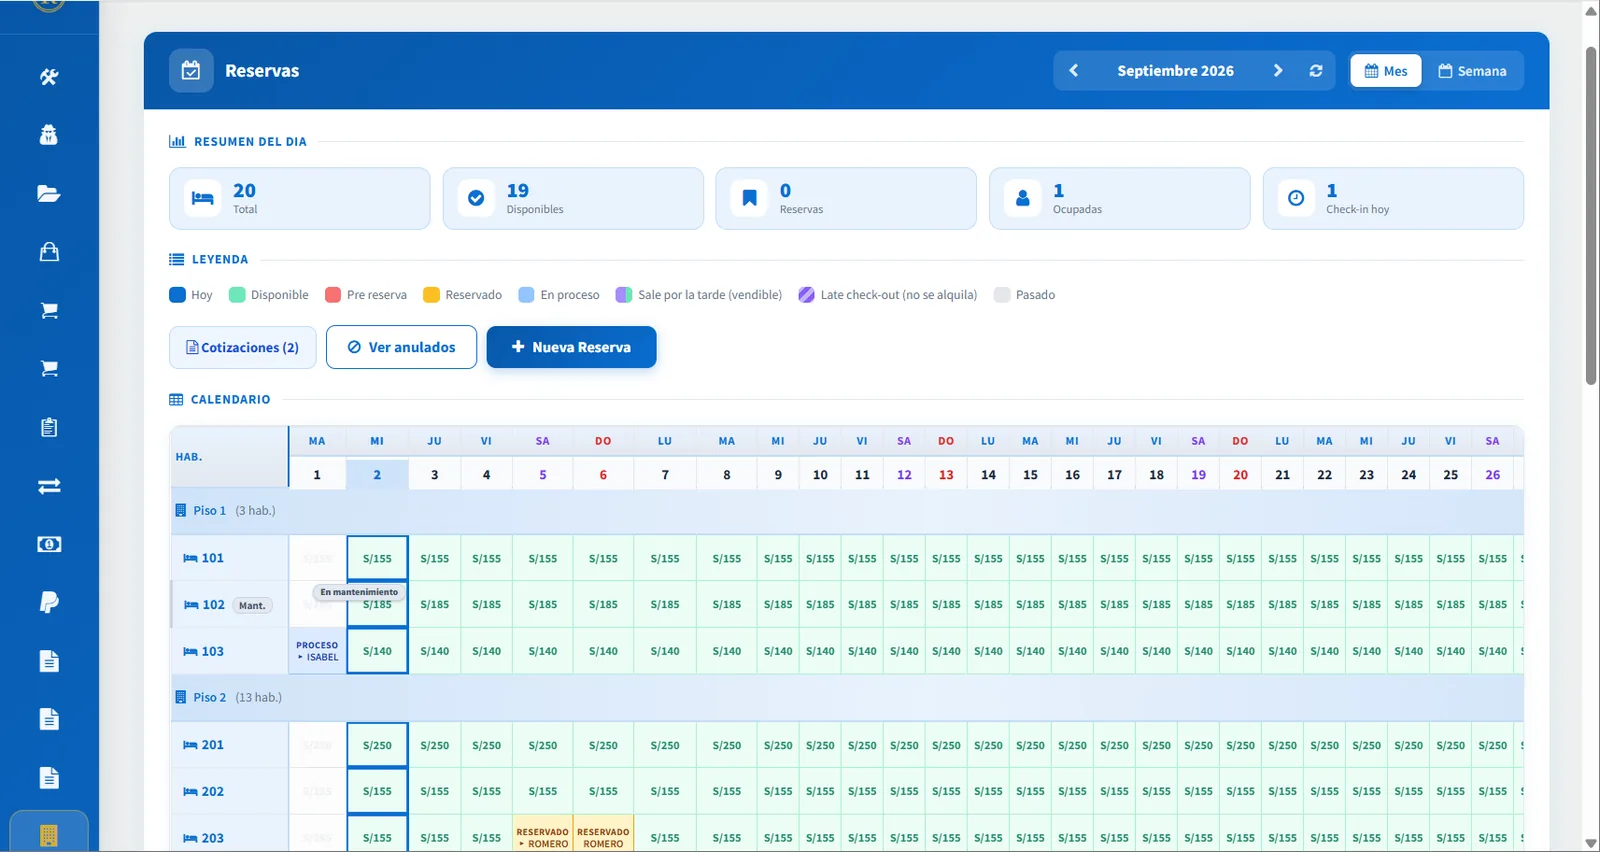
Task: Open the clipboard list sidebar icon
Action: (48, 427)
